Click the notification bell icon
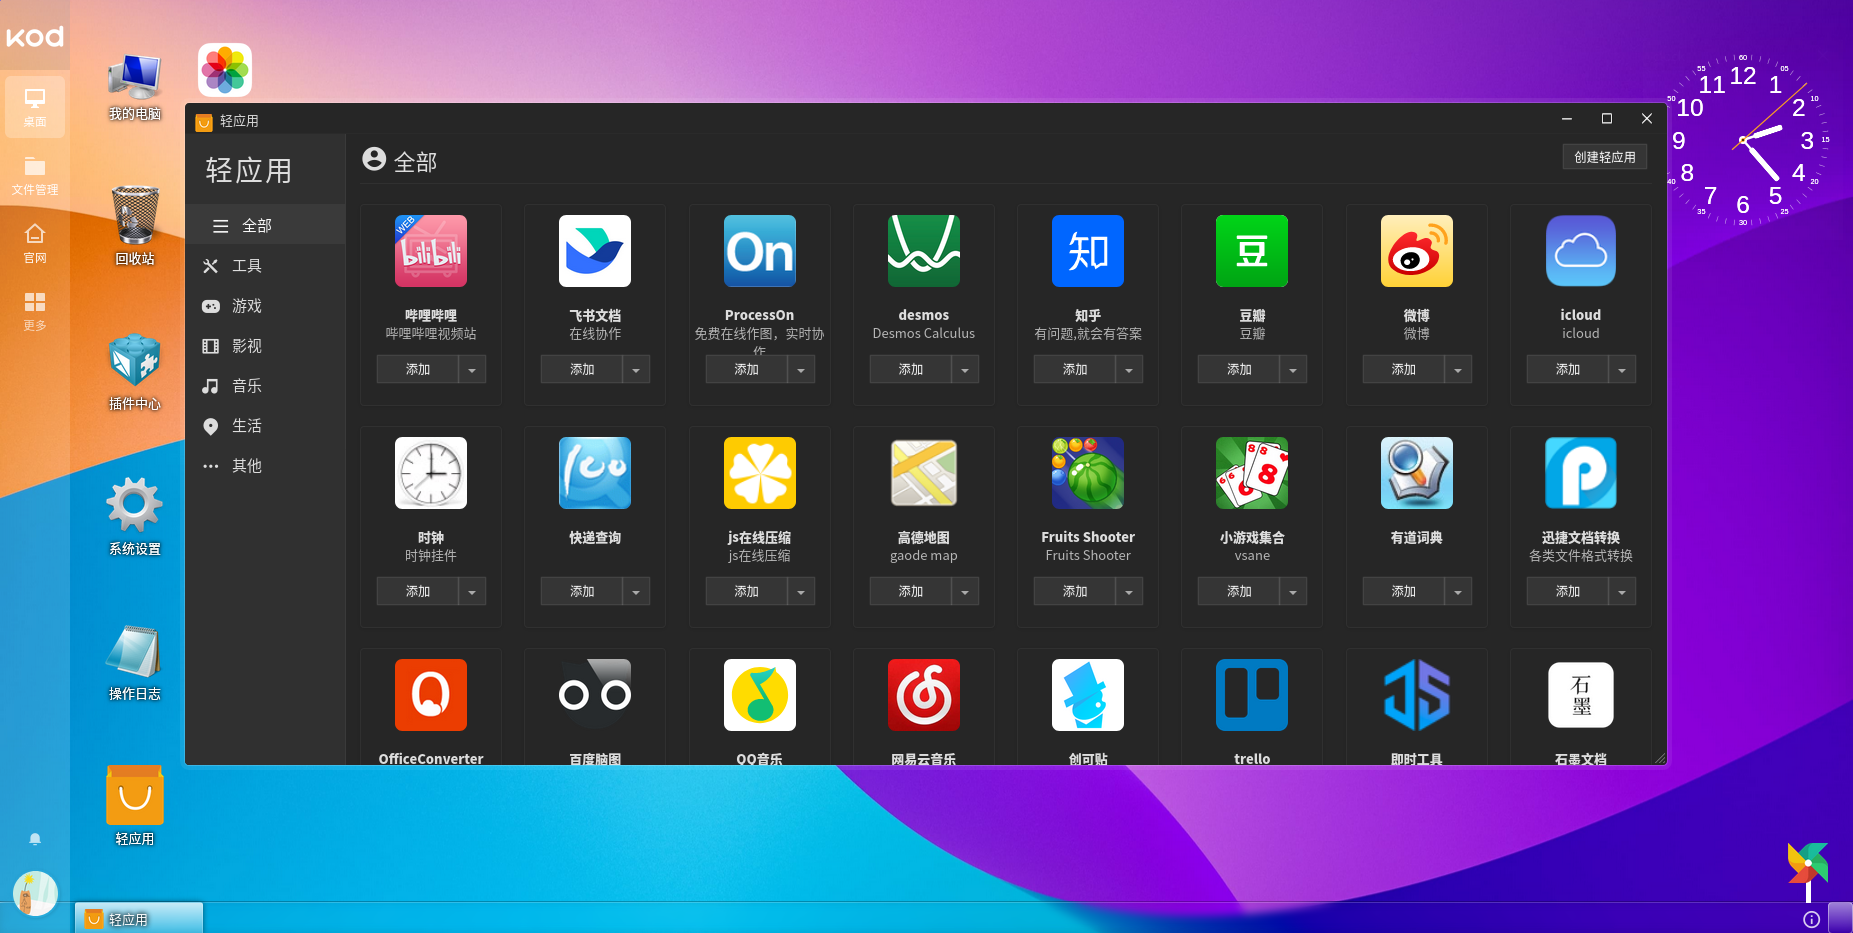Viewport: 1853px width, 933px height. (35, 839)
